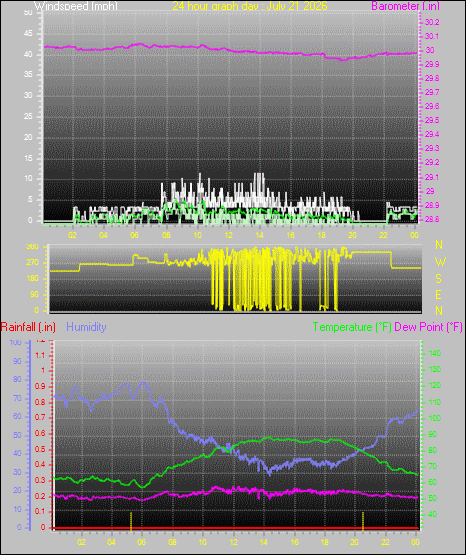This screenshot has width=466, height=555.
Task: Click the 18 hour label under windspeed chart
Action: click(322, 235)
